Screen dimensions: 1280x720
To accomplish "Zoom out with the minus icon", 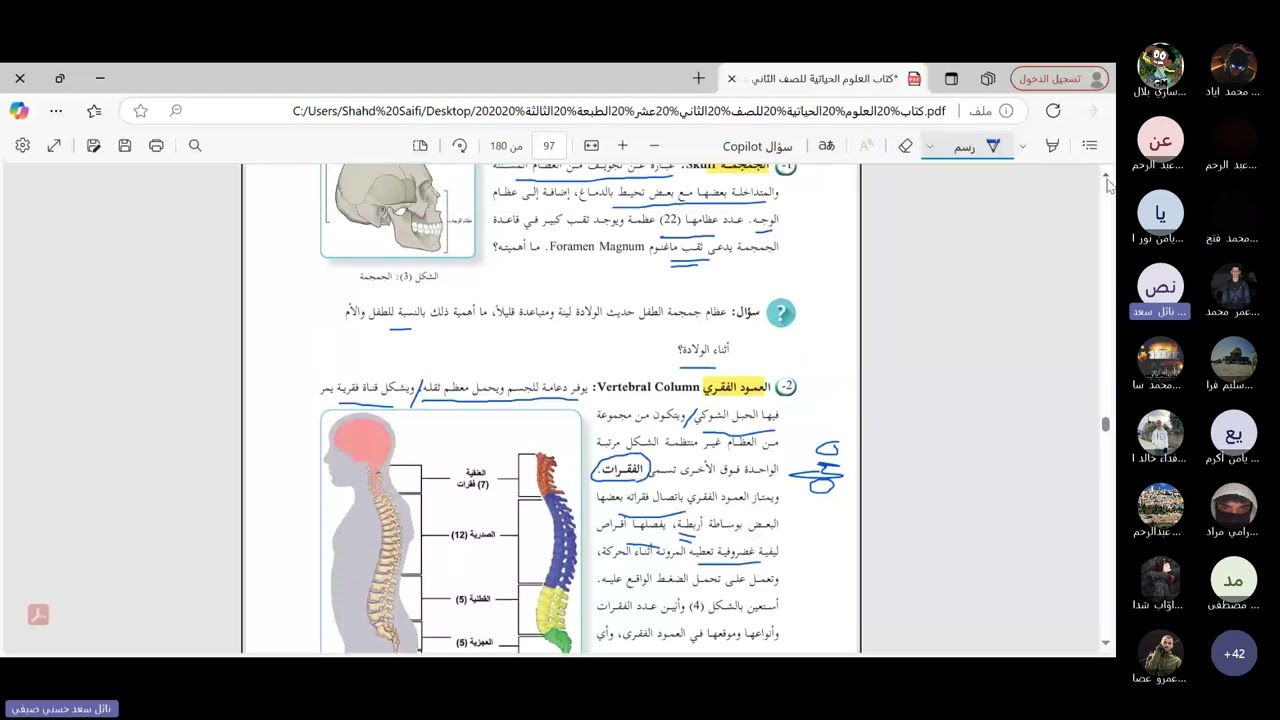I will coord(654,146).
